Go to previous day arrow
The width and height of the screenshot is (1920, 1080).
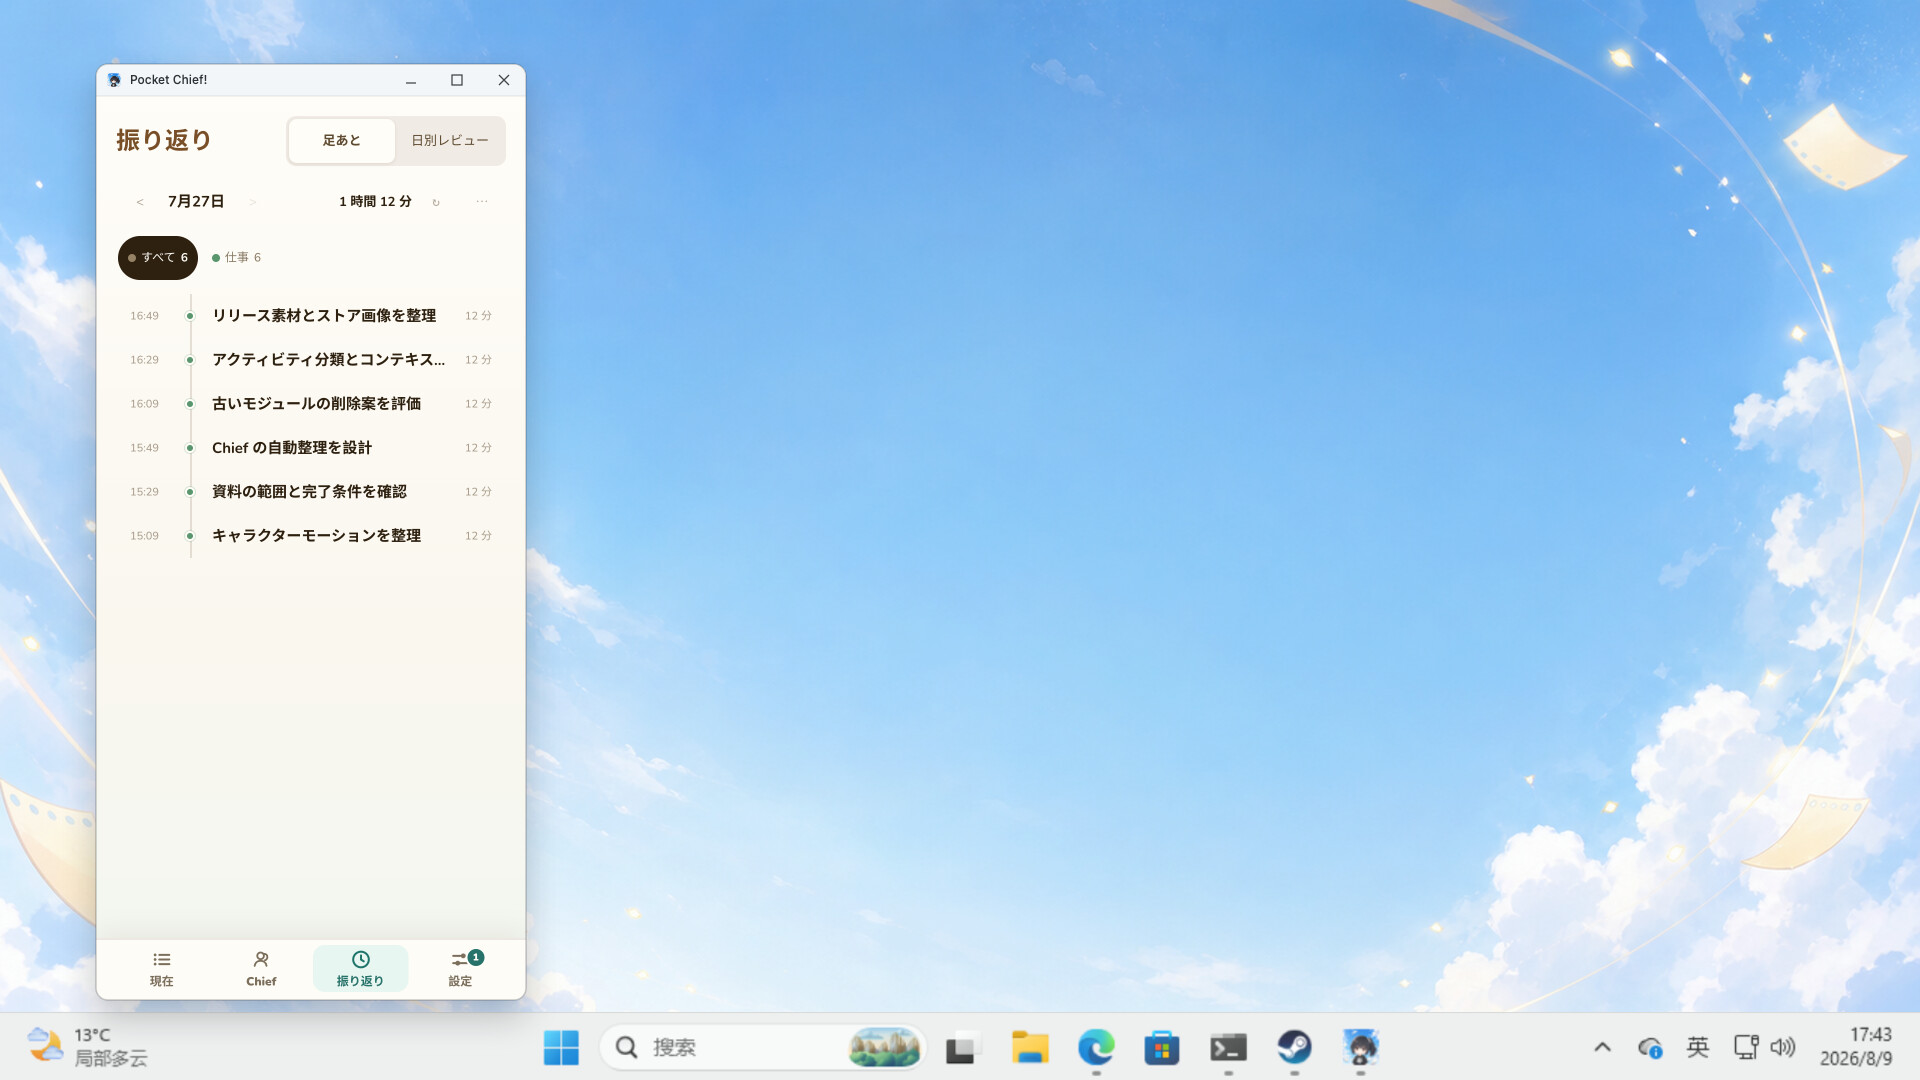(140, 202)
